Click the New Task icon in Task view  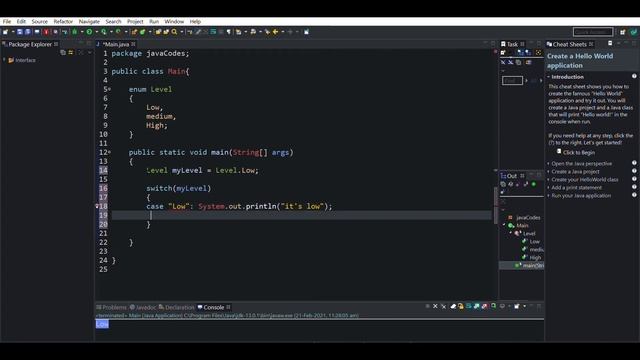(502, 53)
